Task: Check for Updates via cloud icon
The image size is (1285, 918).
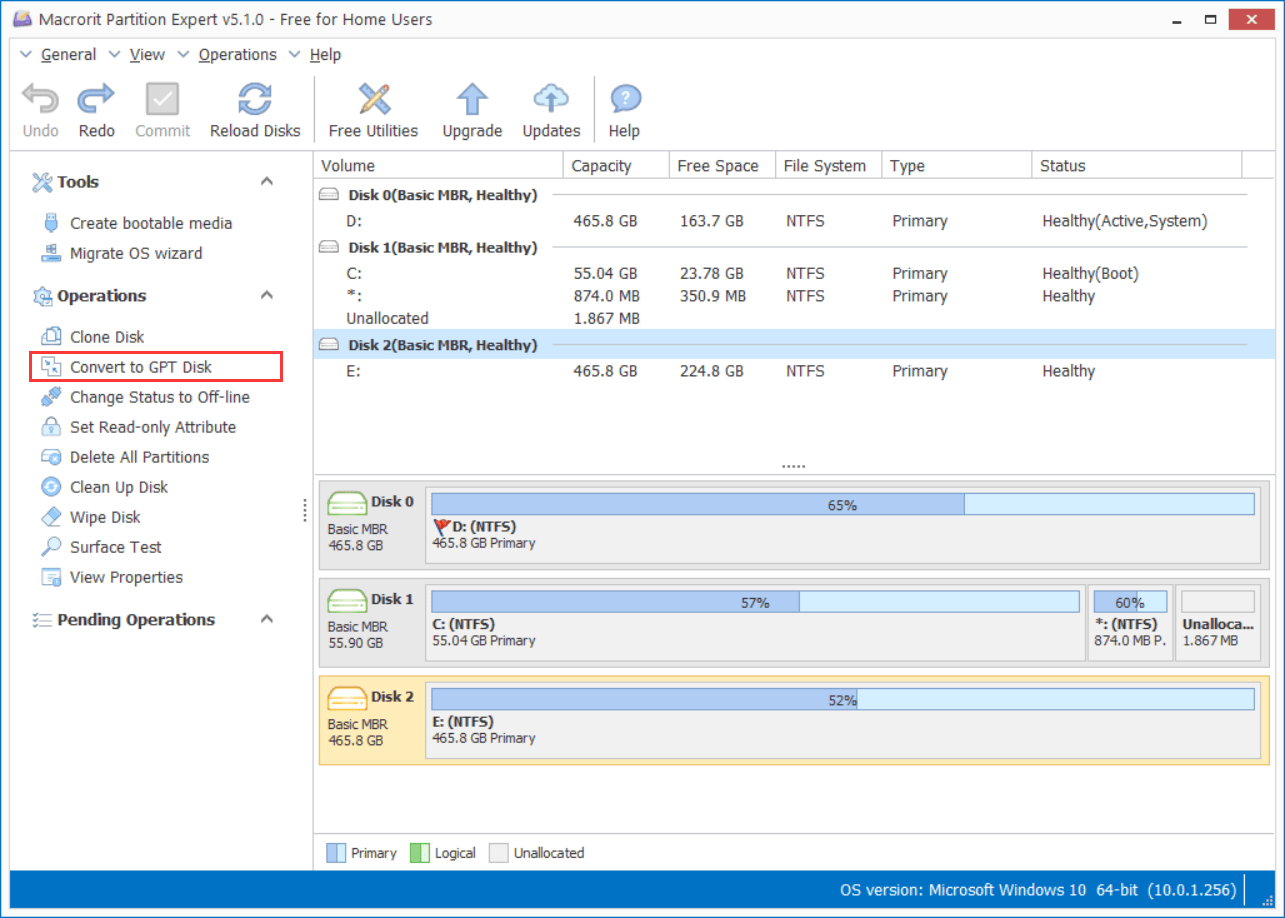Action: (551, 99)
